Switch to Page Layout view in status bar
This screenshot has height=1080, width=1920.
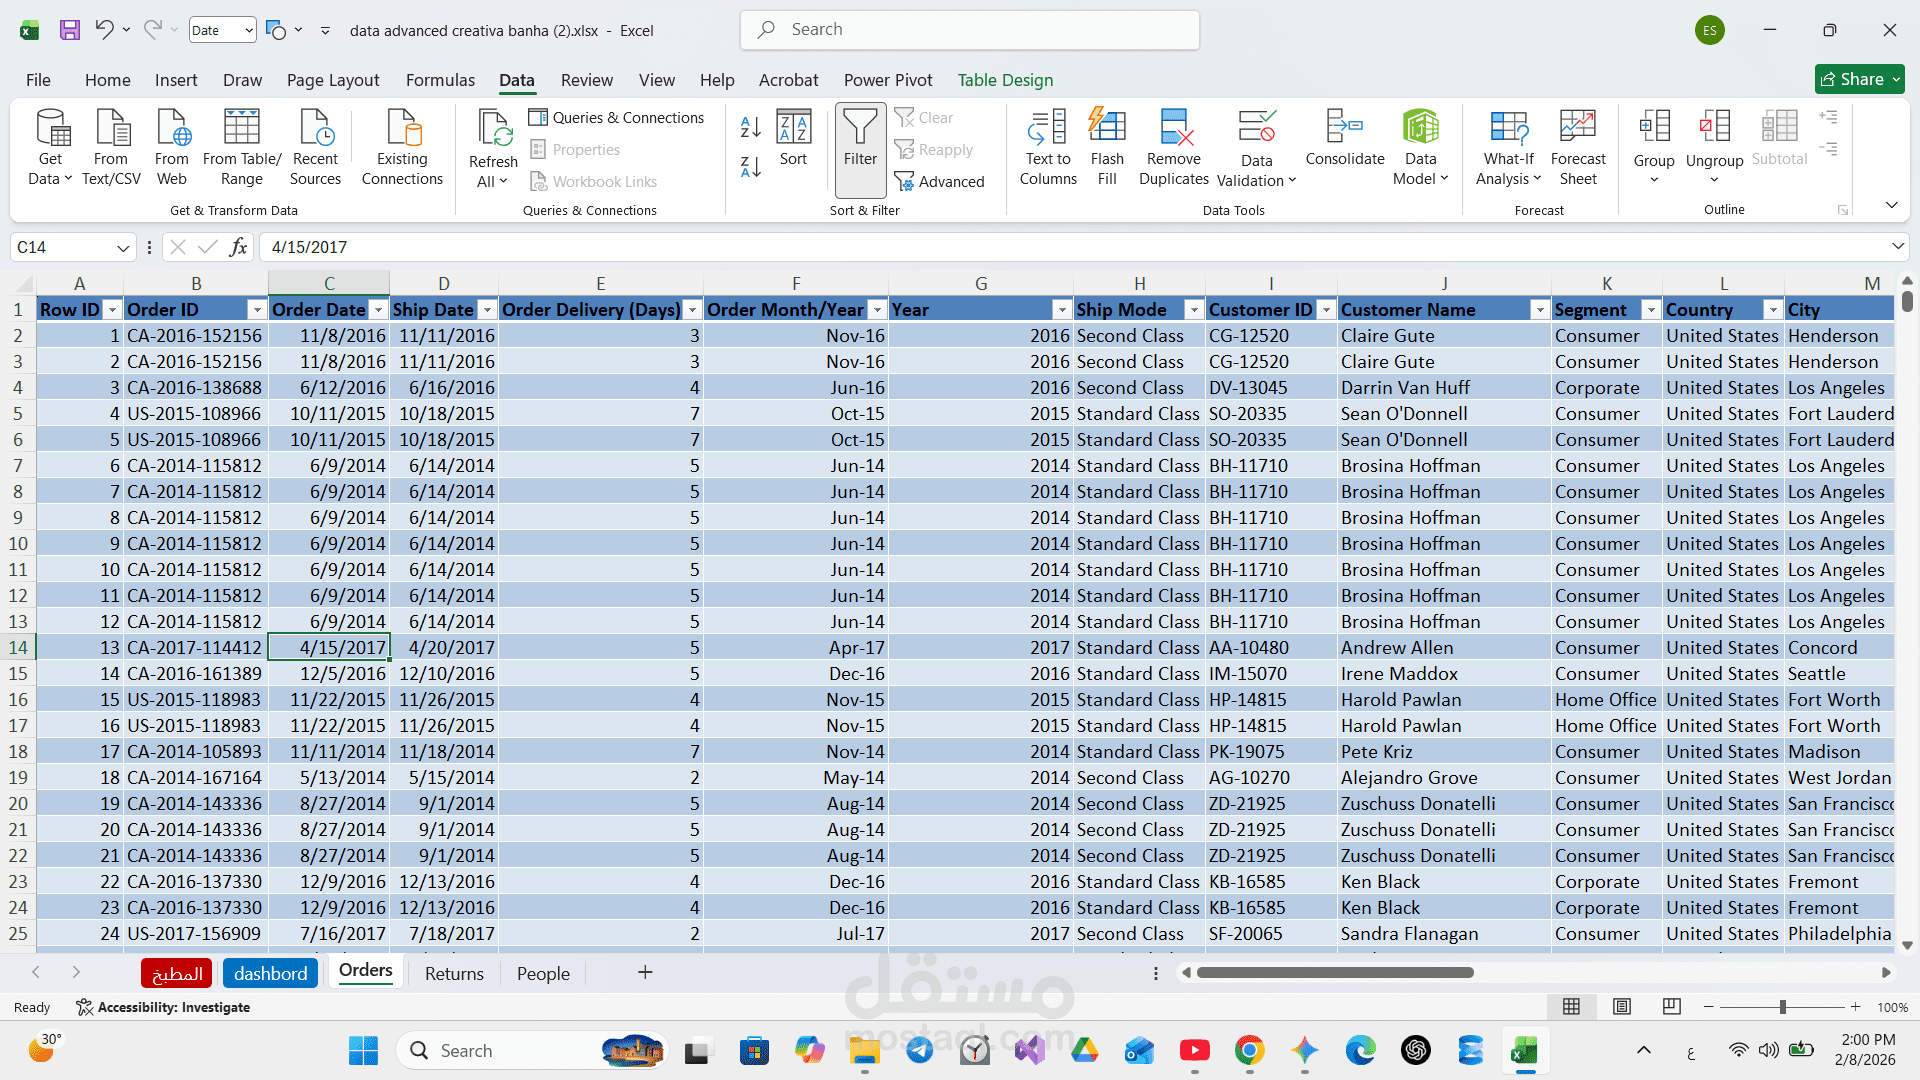[x=1622, y=1007]
